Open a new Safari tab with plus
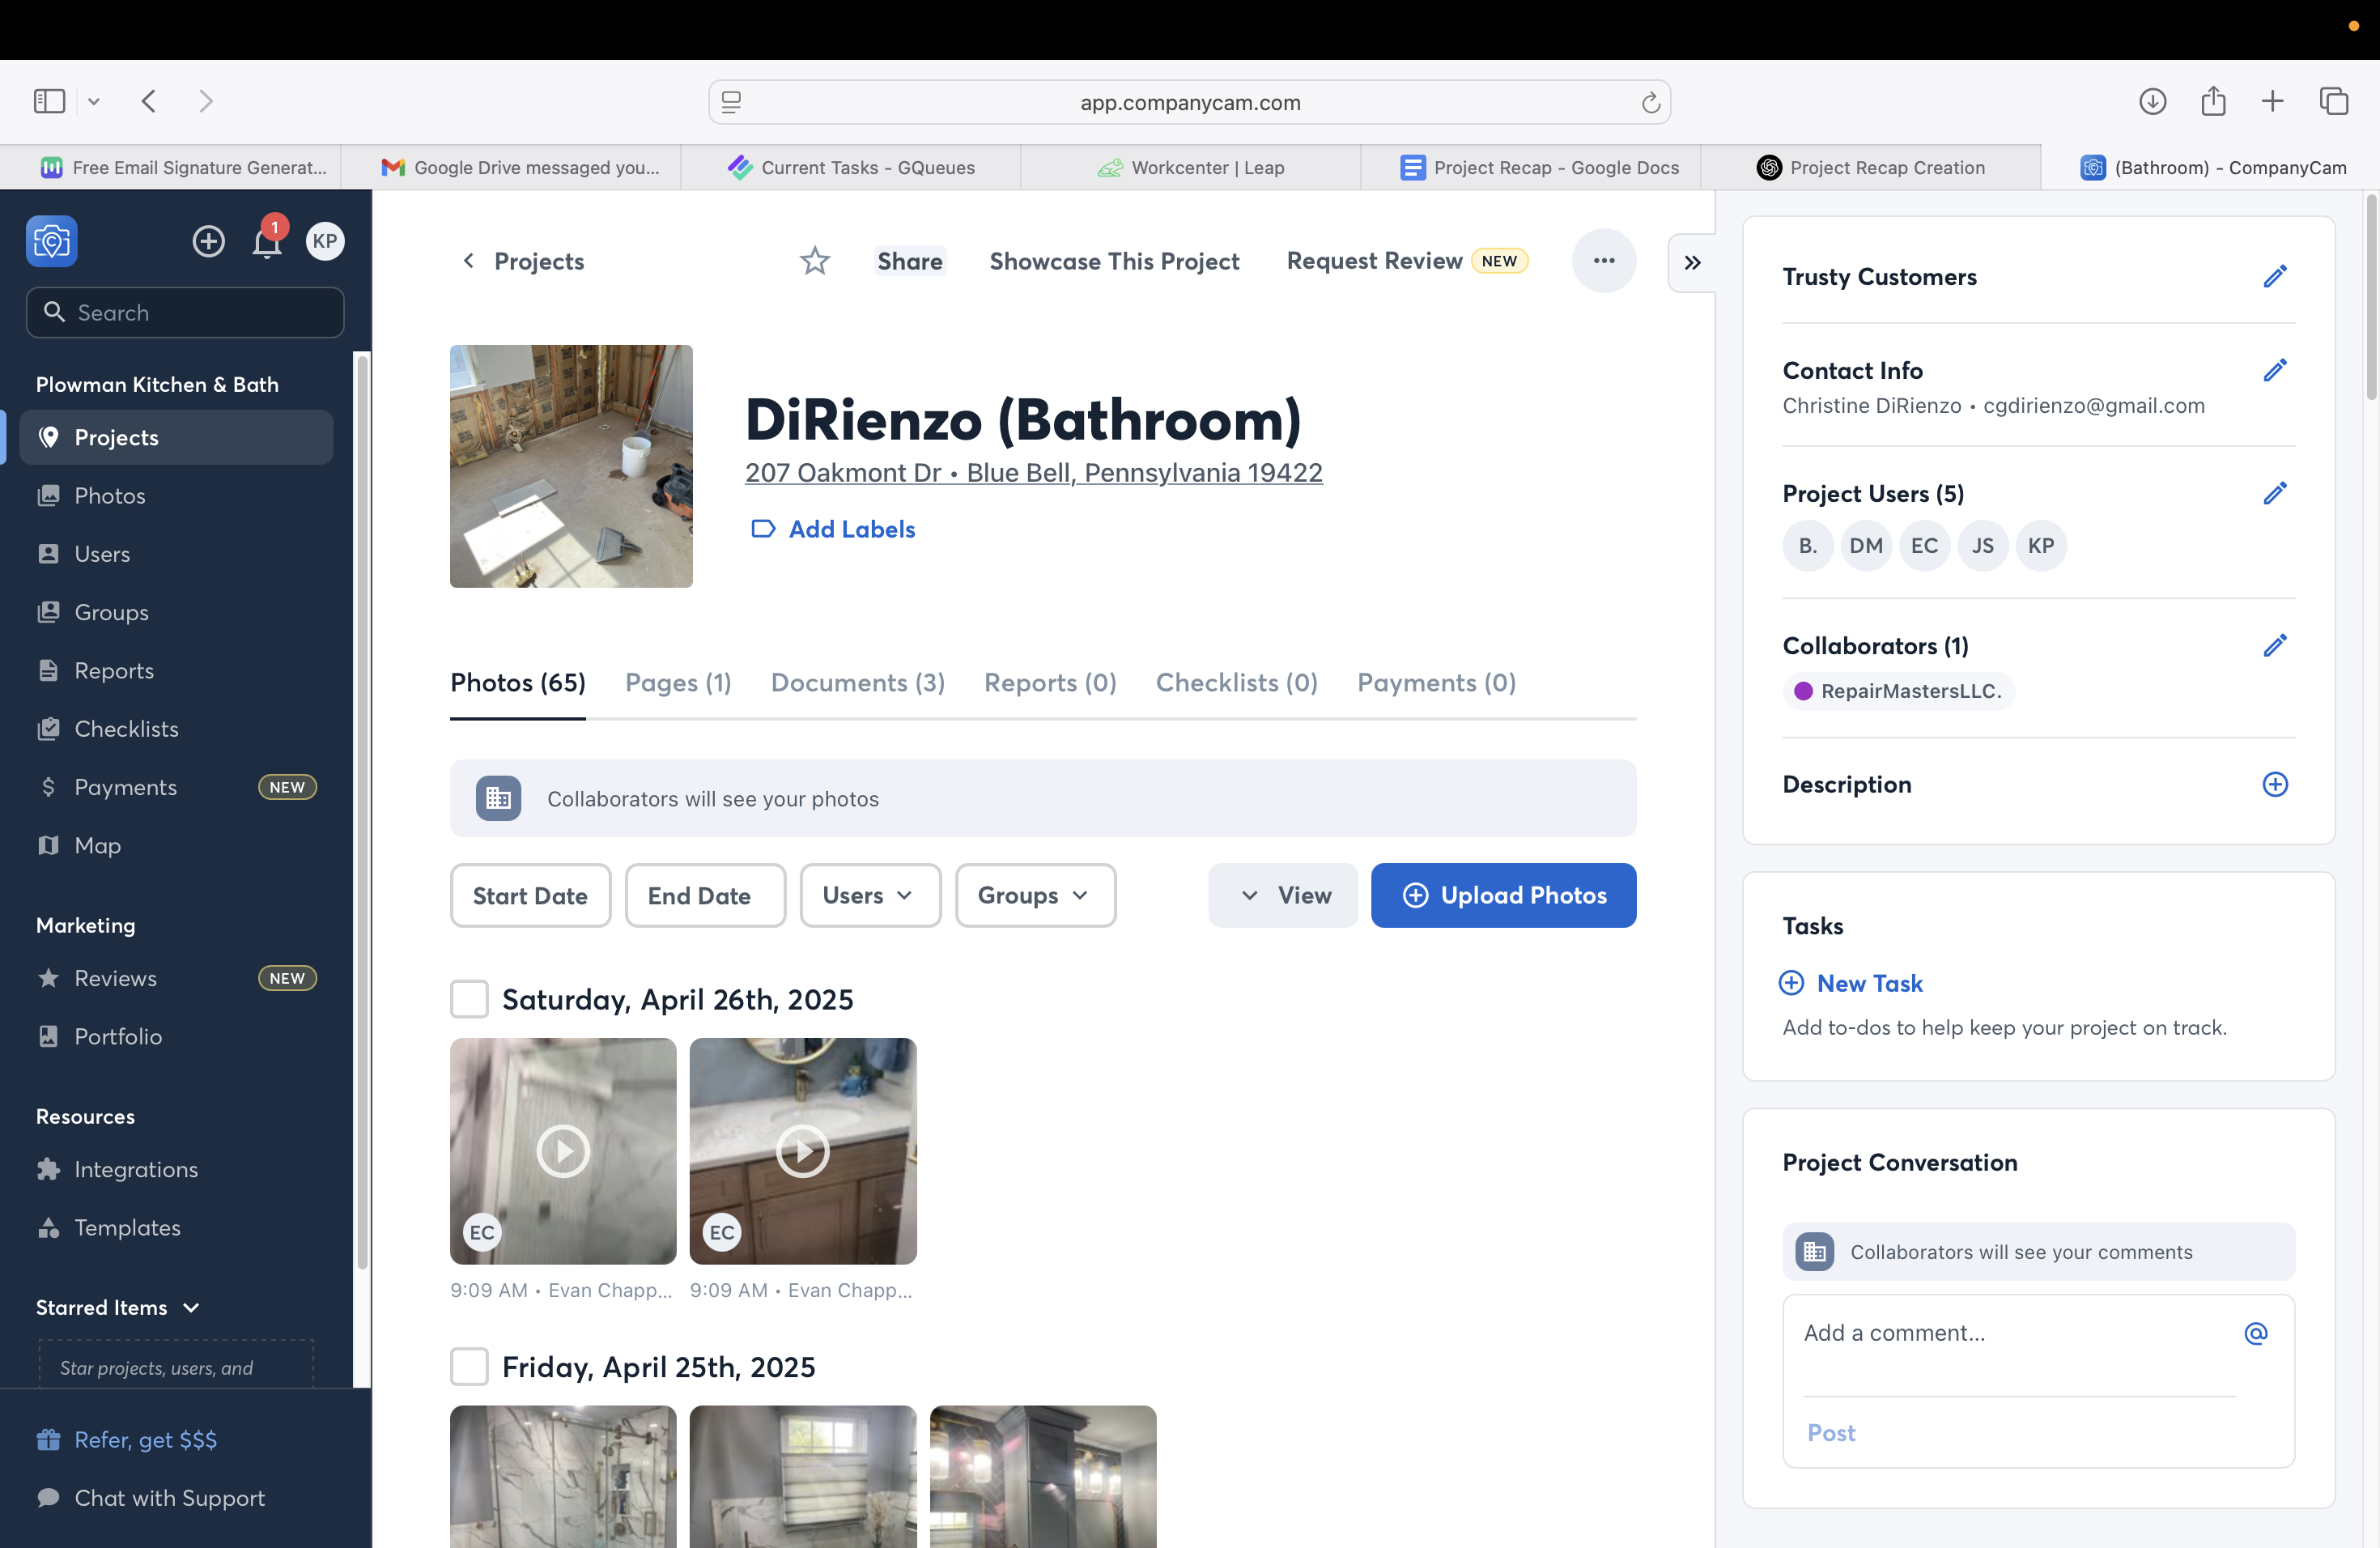Image resolution: width=2380 pixels, height=1548 pixels. [2272, 101]
